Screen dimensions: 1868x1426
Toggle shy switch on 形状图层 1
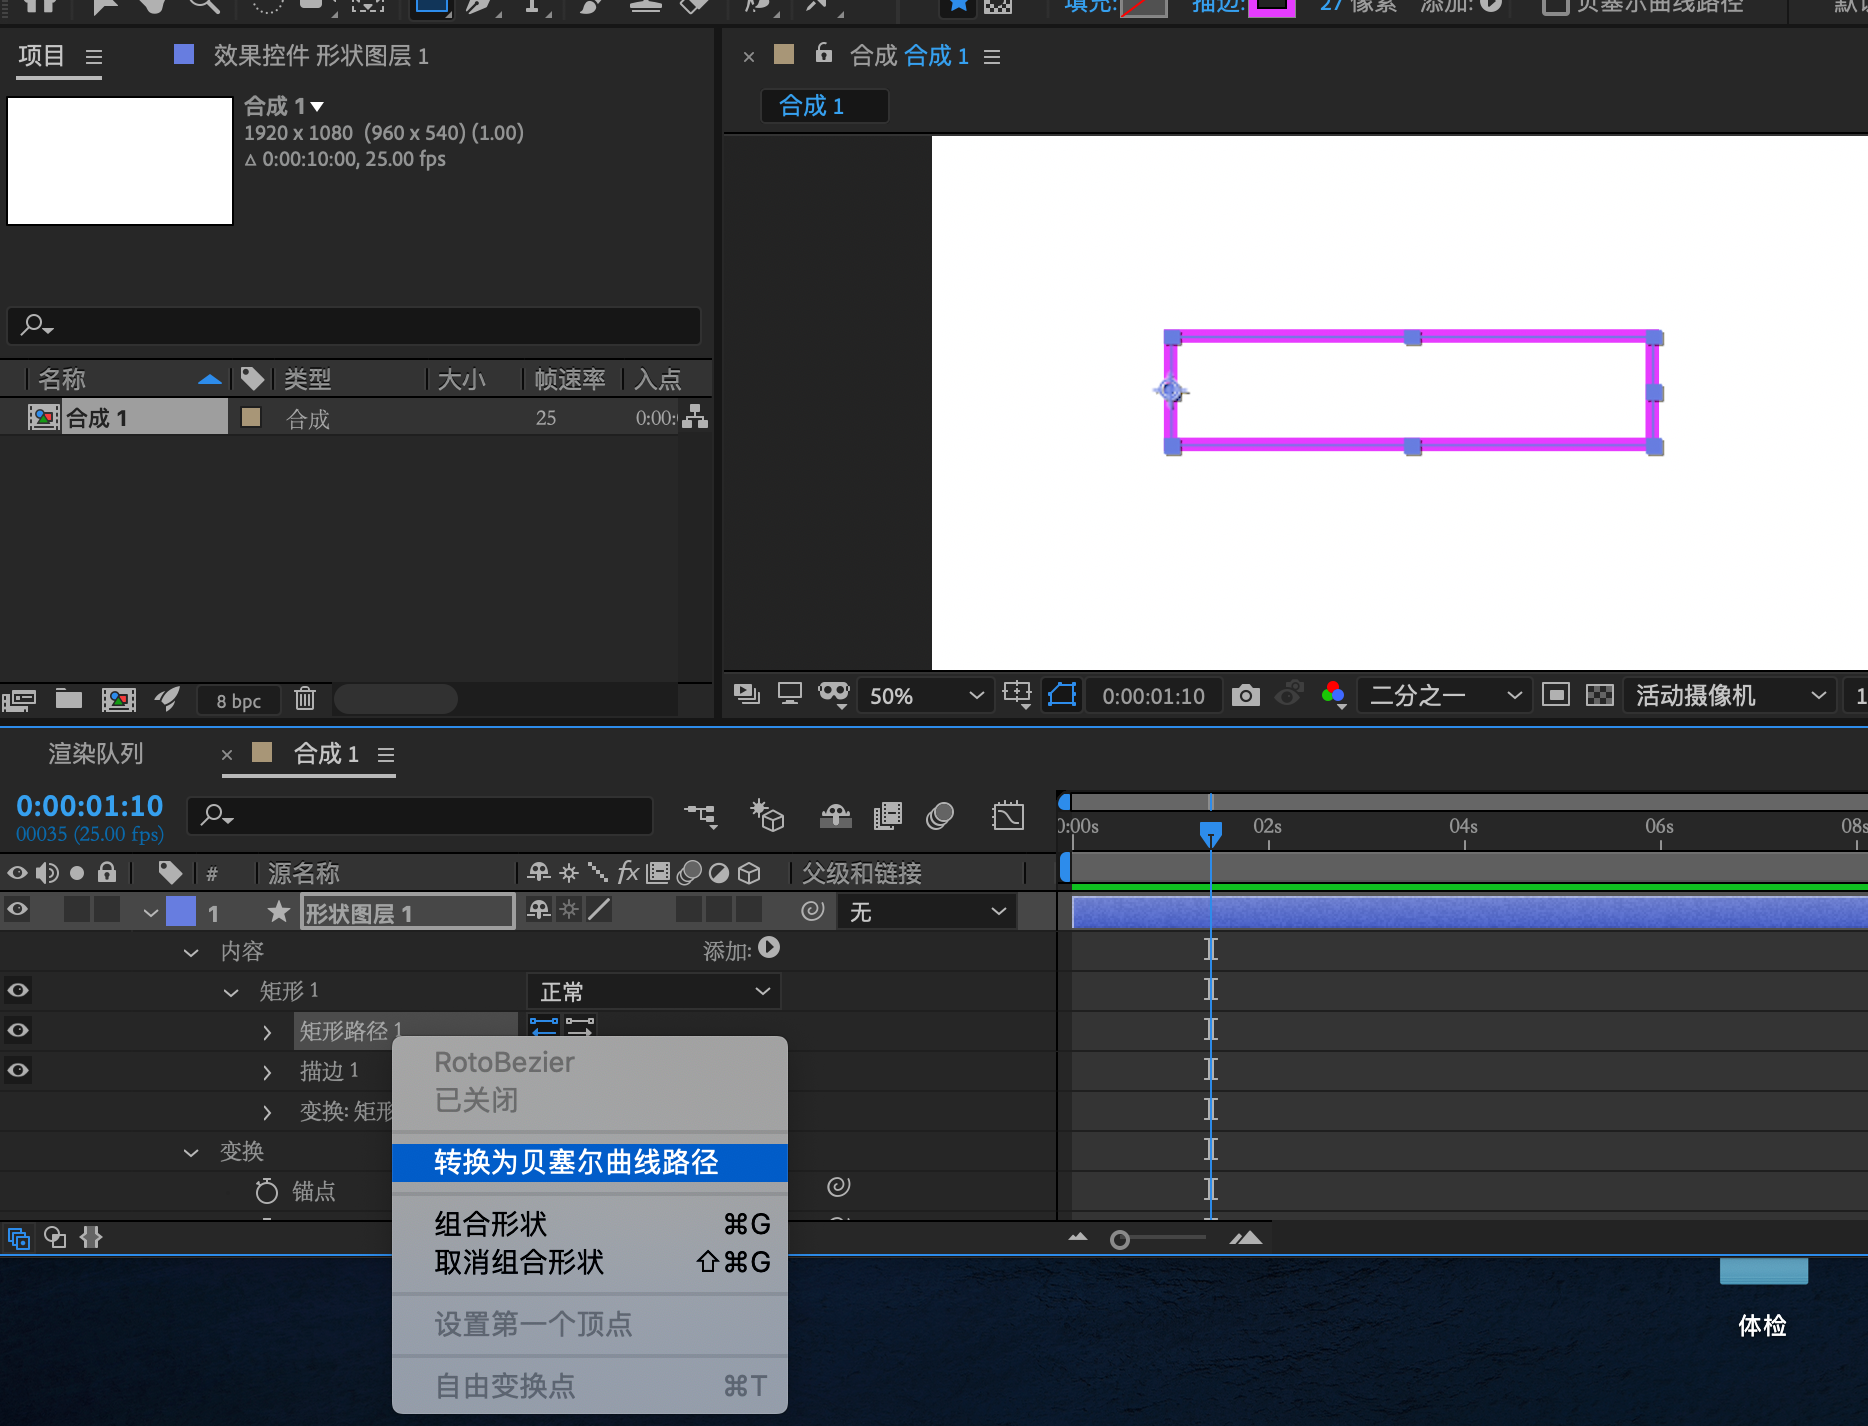point(539,910)
